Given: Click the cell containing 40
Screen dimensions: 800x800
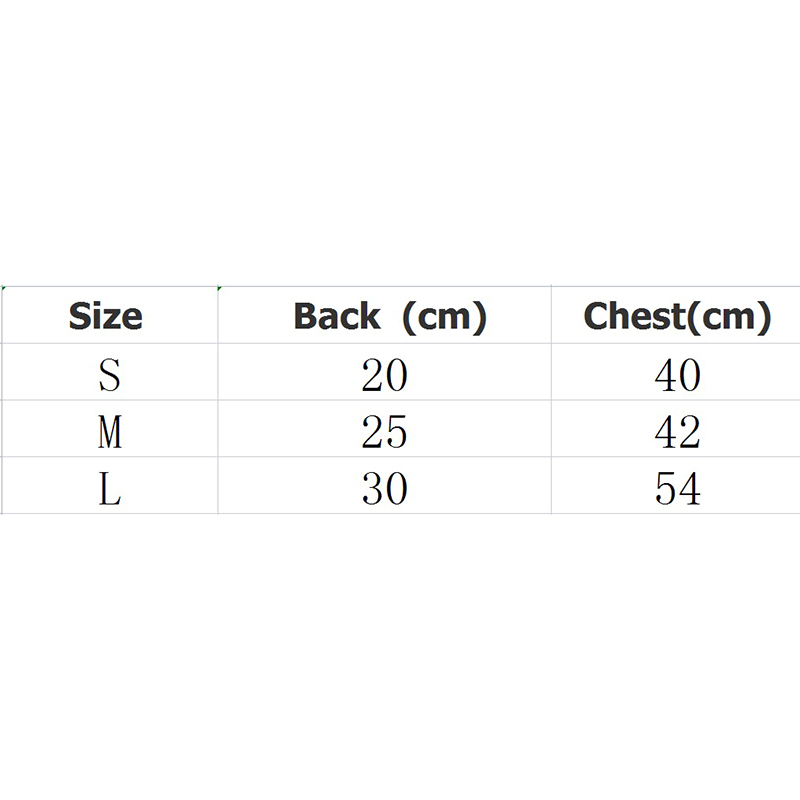Looking at the screenshot, I should click(x=677, y=376).
